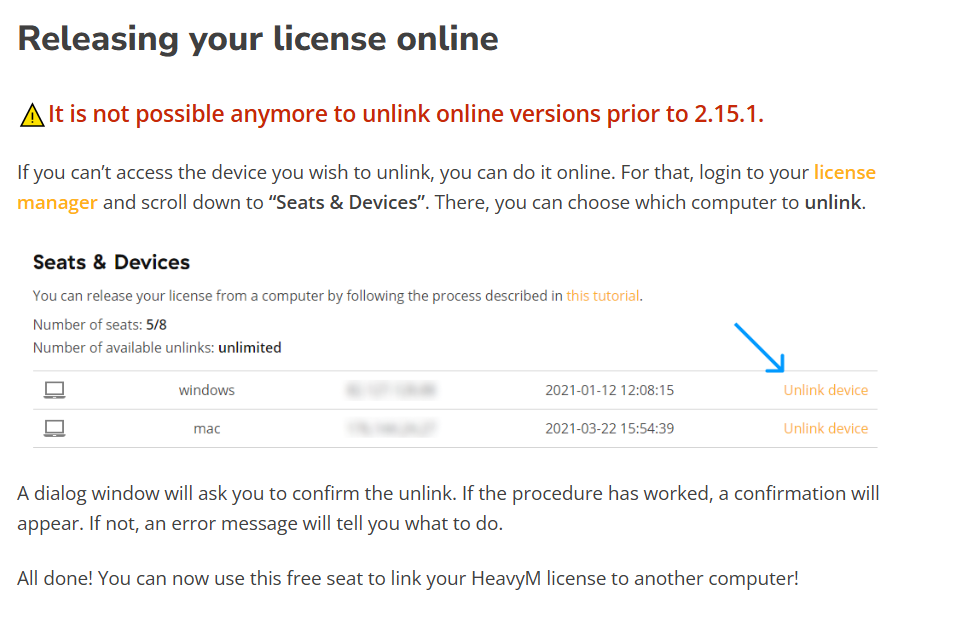968x634 pixels.
Task: Click the red version 2.15.1 warning text
Action: tap(406, 114)
